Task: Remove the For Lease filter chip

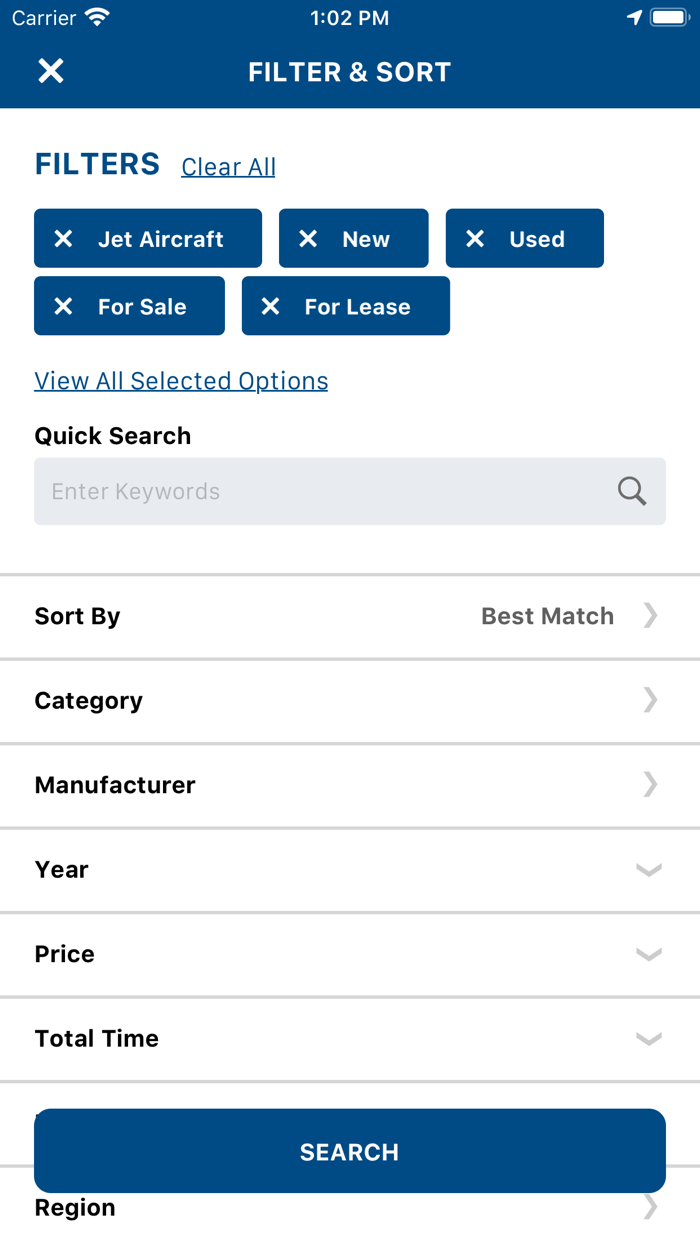Action: [x=270, y=307]
